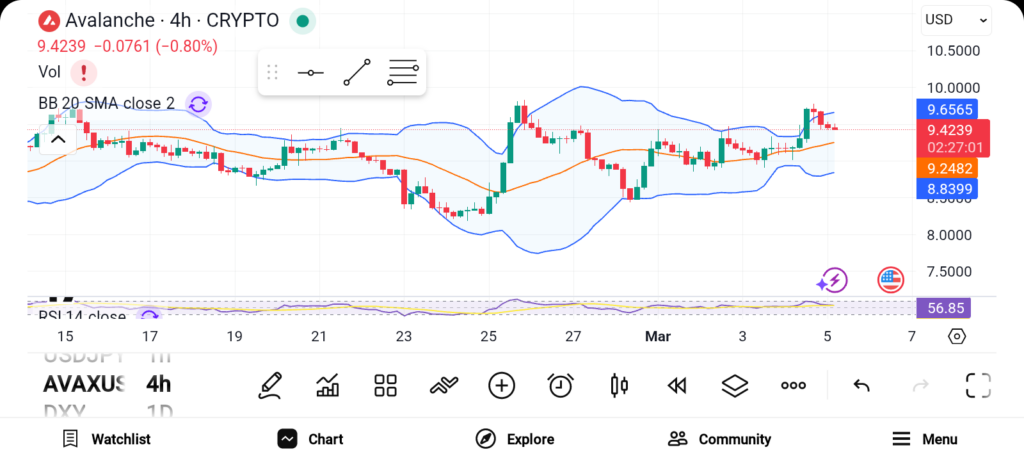Image resolution: width=1024 pixels, height=461 pixels.
Task: Open the USD currency dropdown
Action: click(x=955, y=19)
